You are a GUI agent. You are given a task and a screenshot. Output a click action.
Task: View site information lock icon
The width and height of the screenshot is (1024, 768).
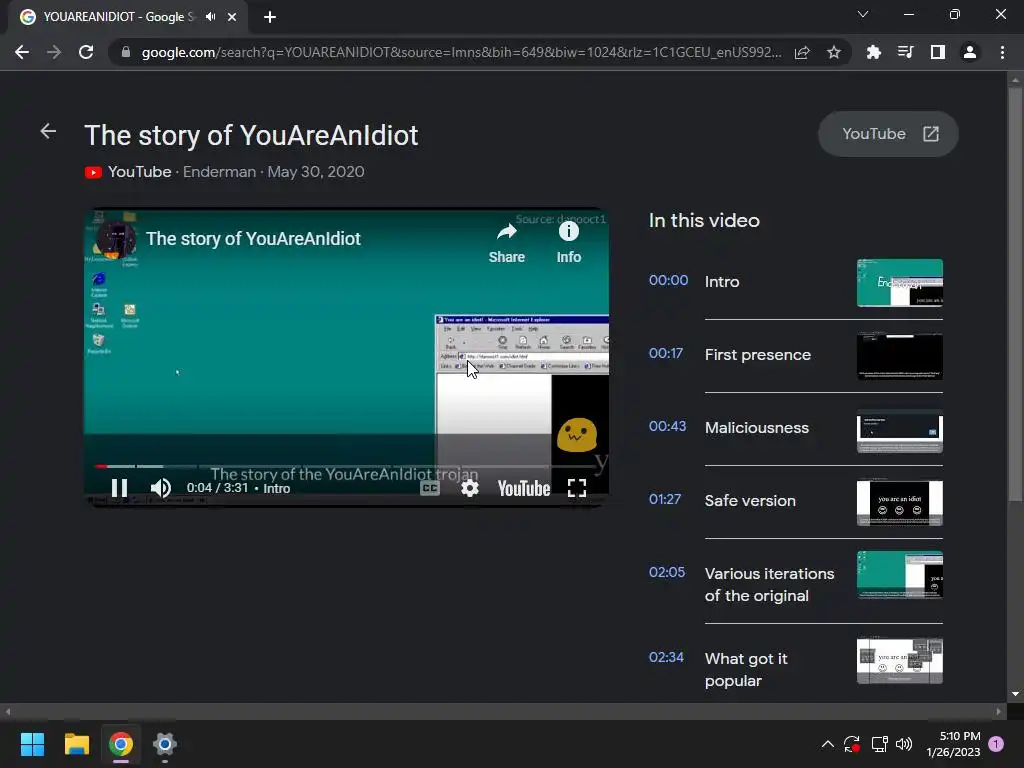click(126, 52)
